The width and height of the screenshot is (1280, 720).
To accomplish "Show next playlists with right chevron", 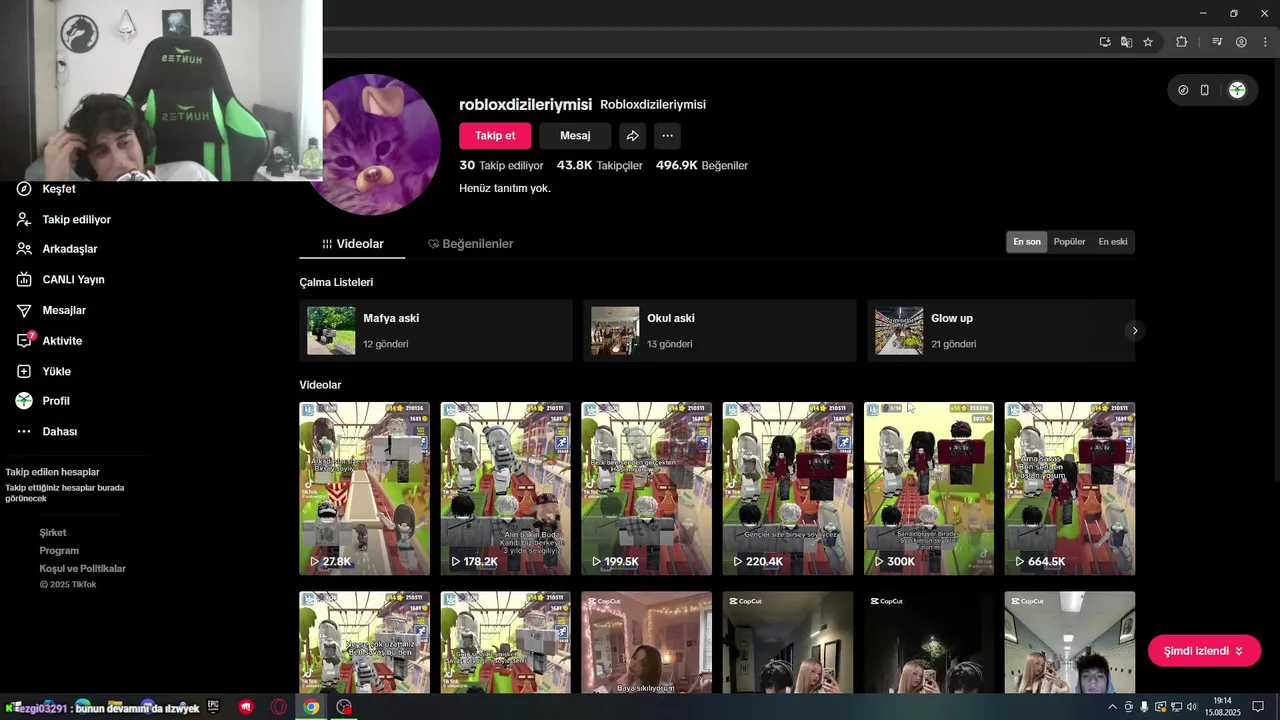I will (x=1134, y=330).
